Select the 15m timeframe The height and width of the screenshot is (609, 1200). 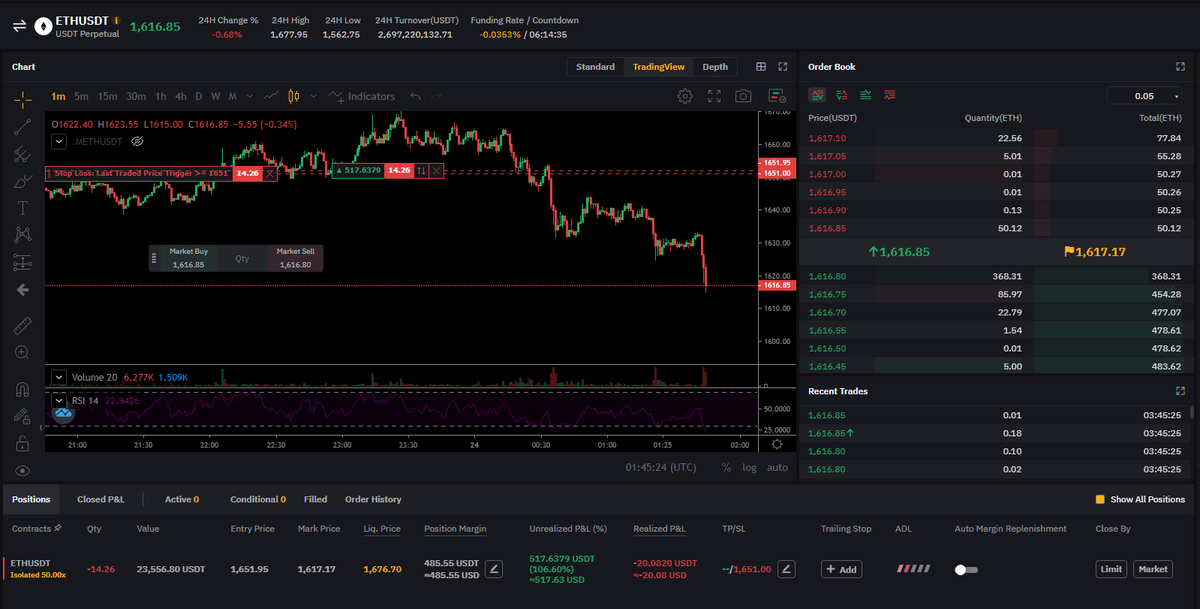[107, 96]
